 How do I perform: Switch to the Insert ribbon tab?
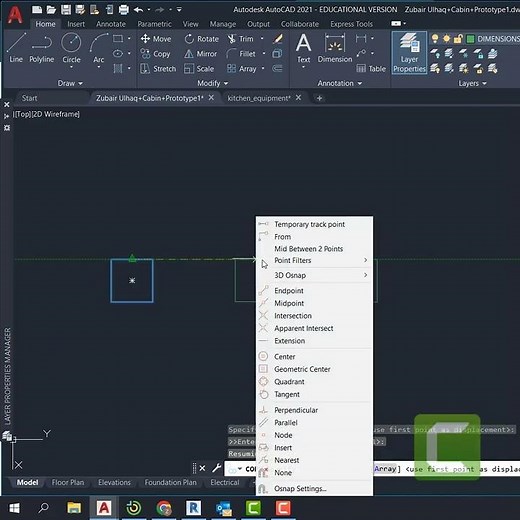[x=76, y=24]
